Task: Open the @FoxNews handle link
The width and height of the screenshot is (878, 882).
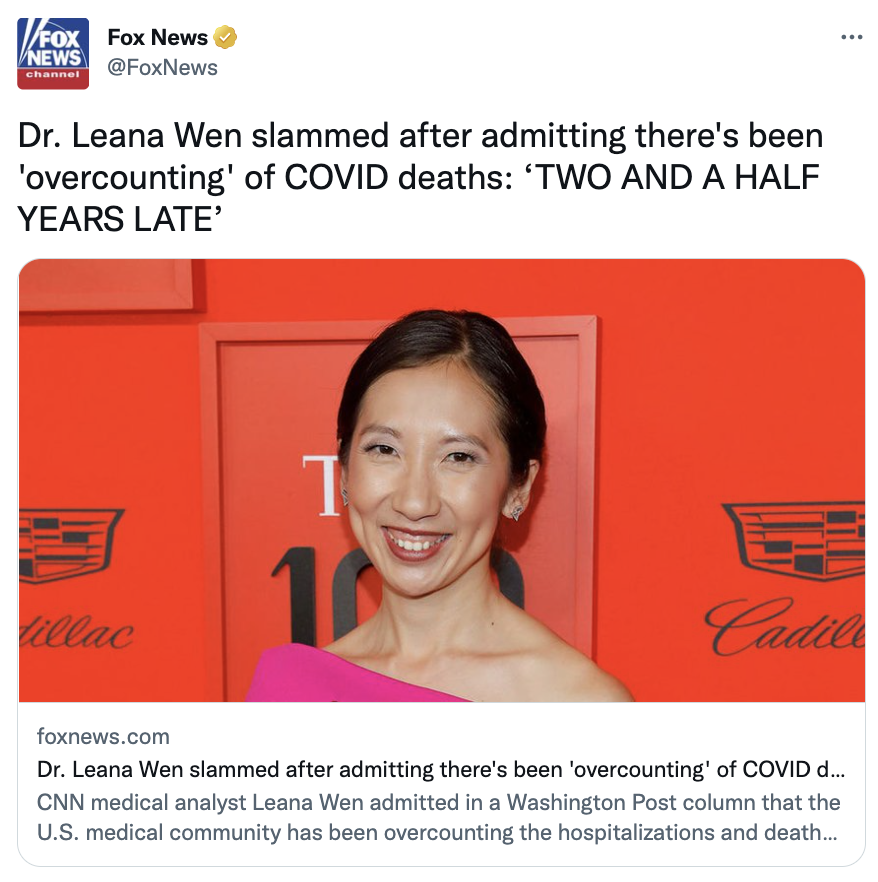Action: [162, 68]
